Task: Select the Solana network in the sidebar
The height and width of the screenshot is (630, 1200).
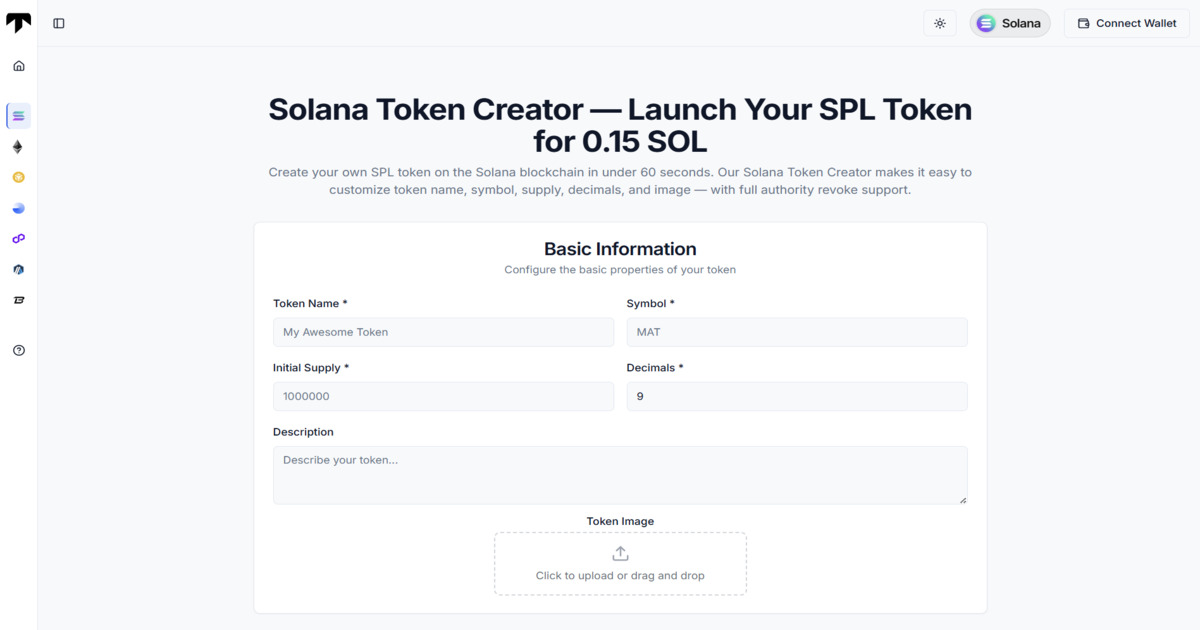Action: (x=18, y=115)
